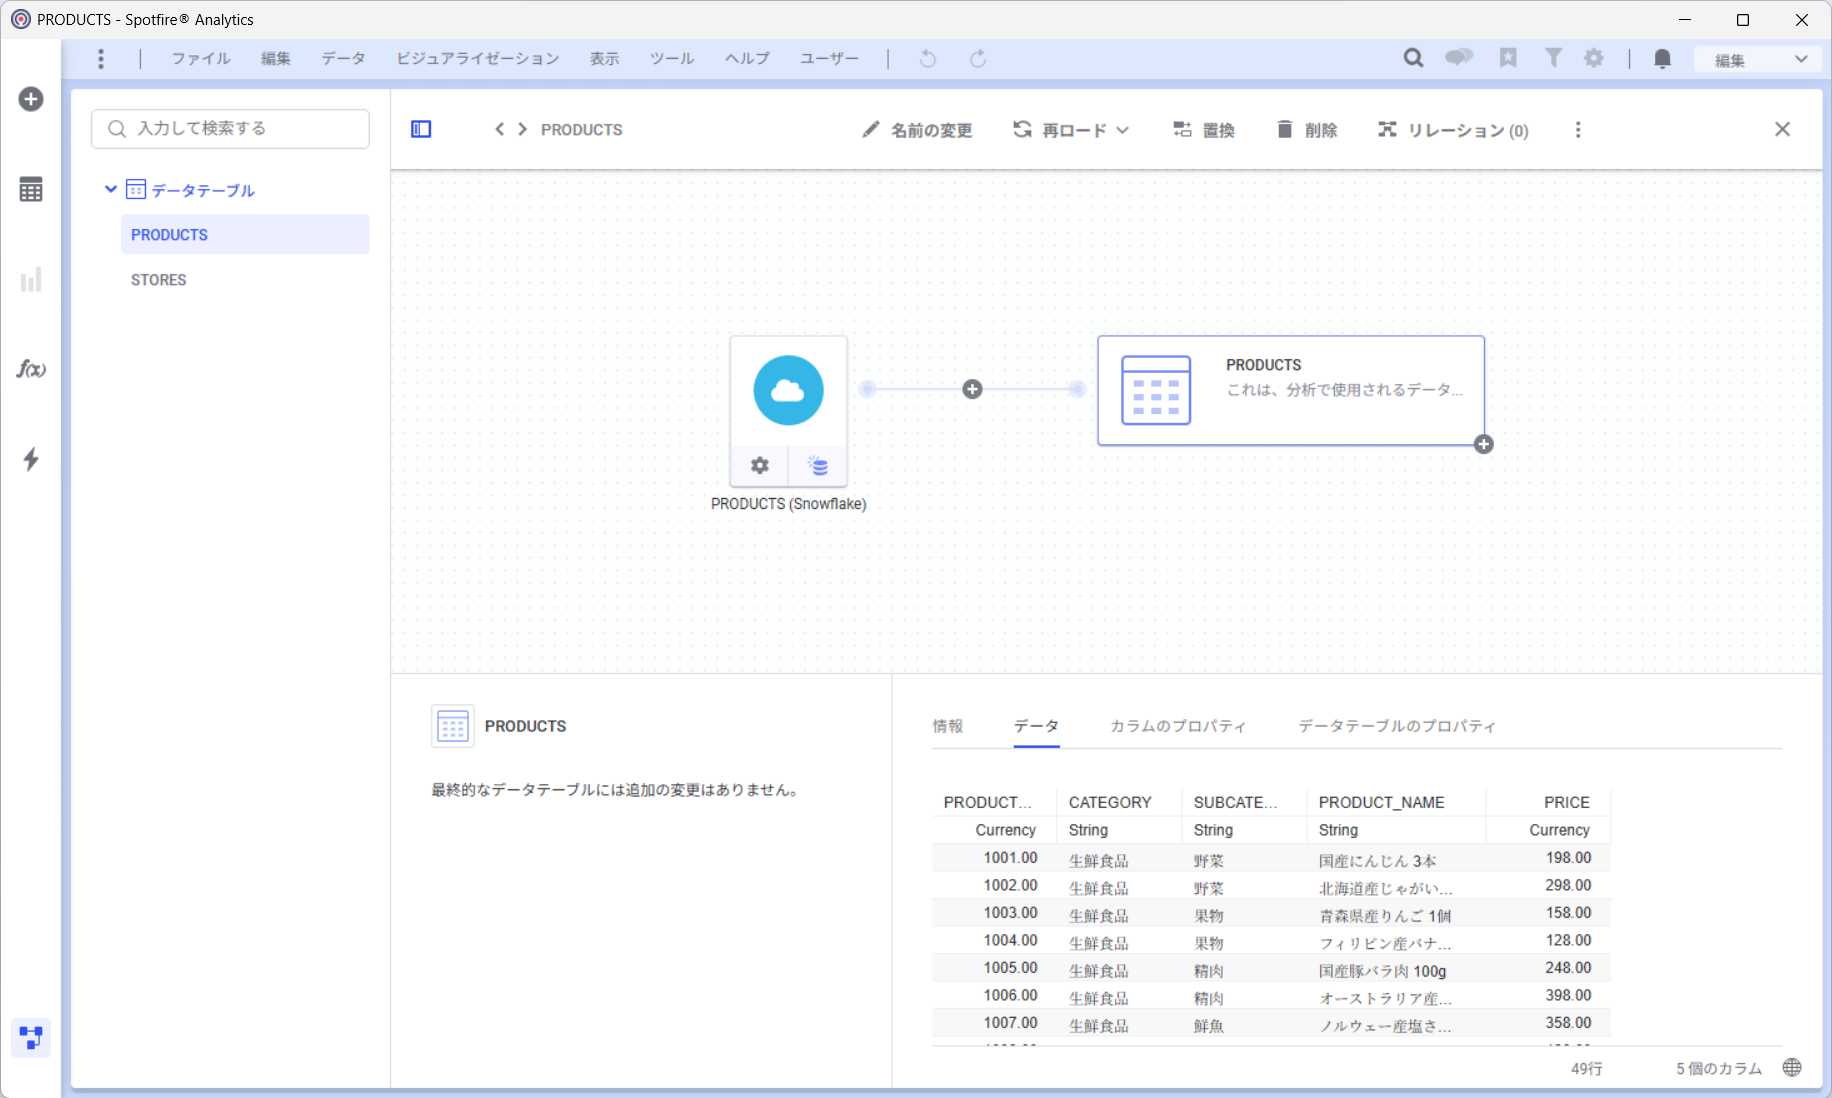The width and height of the screenshot is (1832, 1098).
Task: Open the 再ロード dropdown arrow
Action: (1123, 130)
